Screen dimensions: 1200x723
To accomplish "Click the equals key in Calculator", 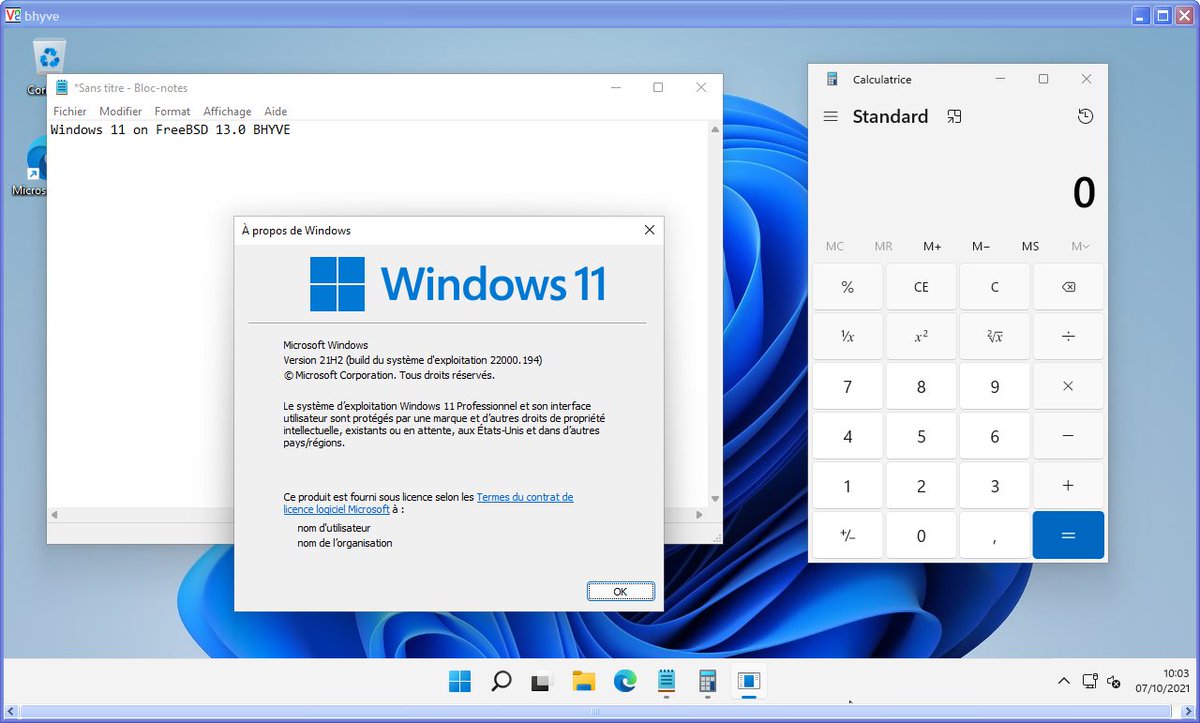I will click(1068, 535).
